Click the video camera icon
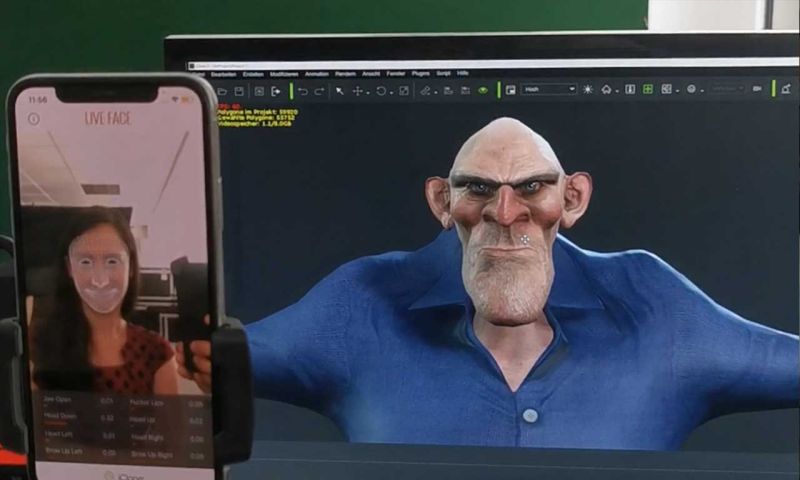The width and height of the screenshot is (800, 480). pyautogui.click(x=757, y=89)
